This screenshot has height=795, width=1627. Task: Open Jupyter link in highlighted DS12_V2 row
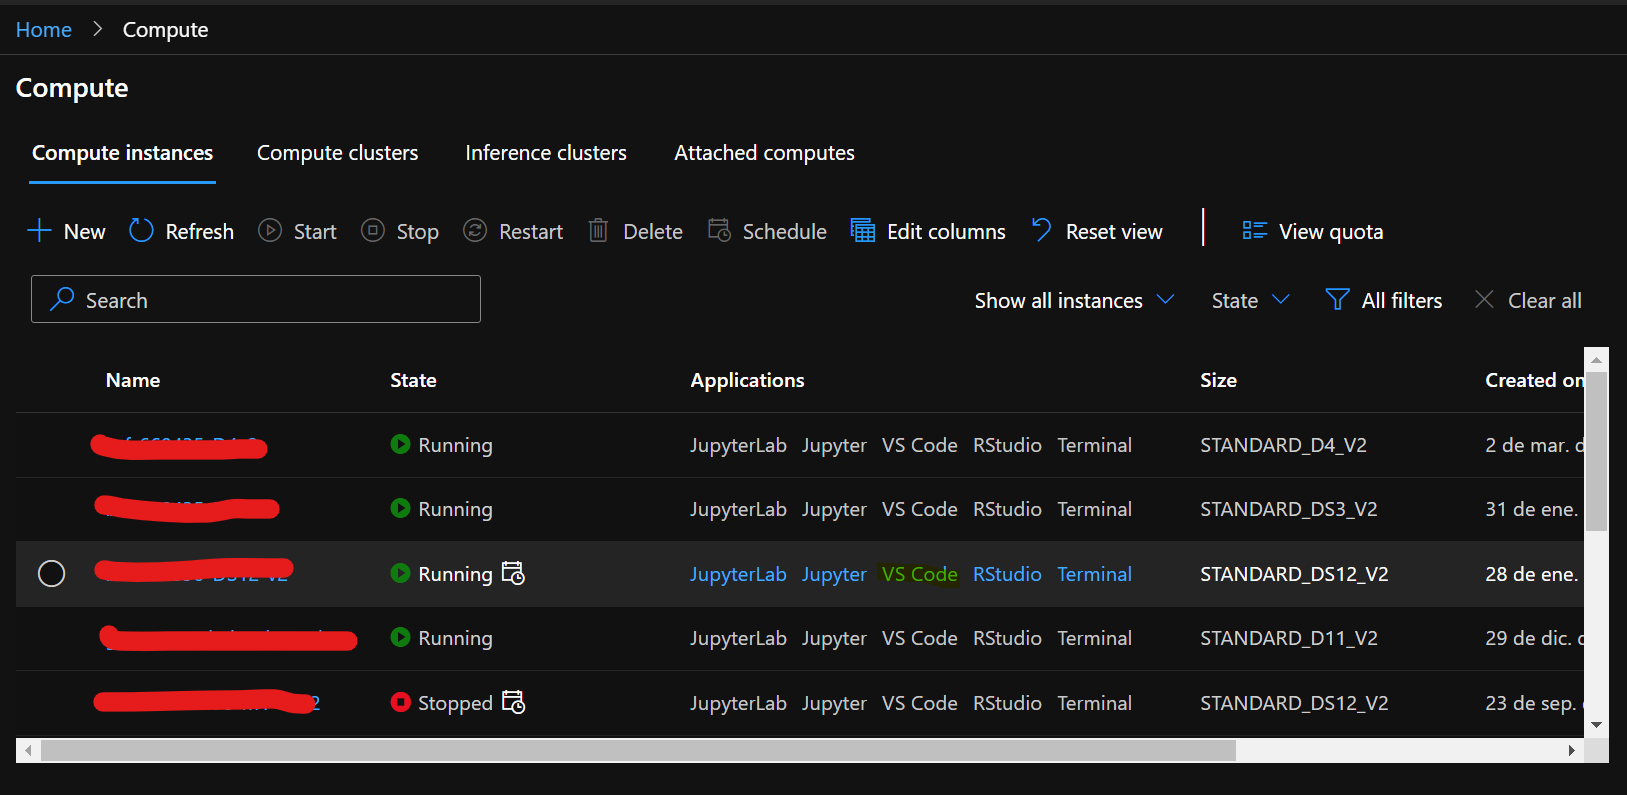[834, 574]
